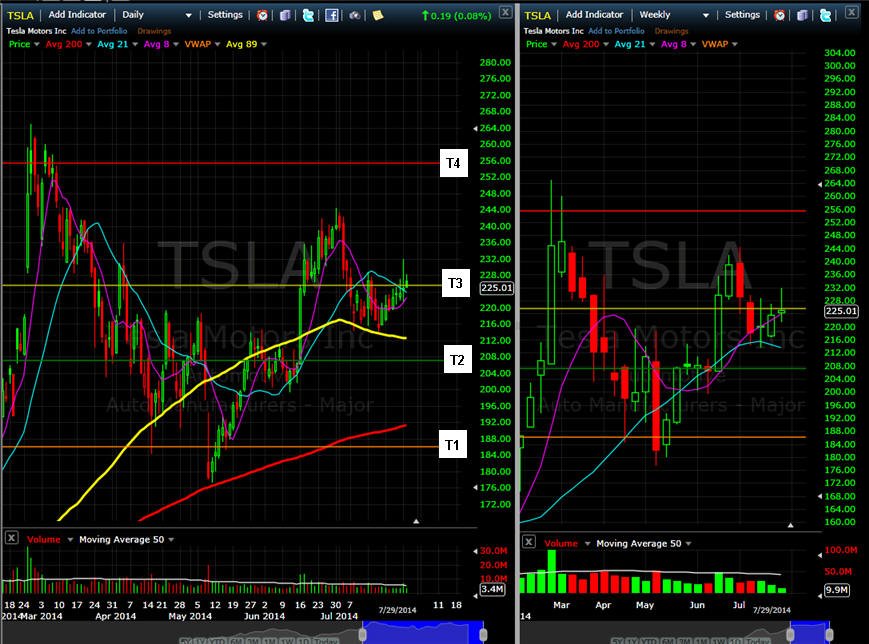Expand Avg 200 options in Weekly chart

[606, 44]
